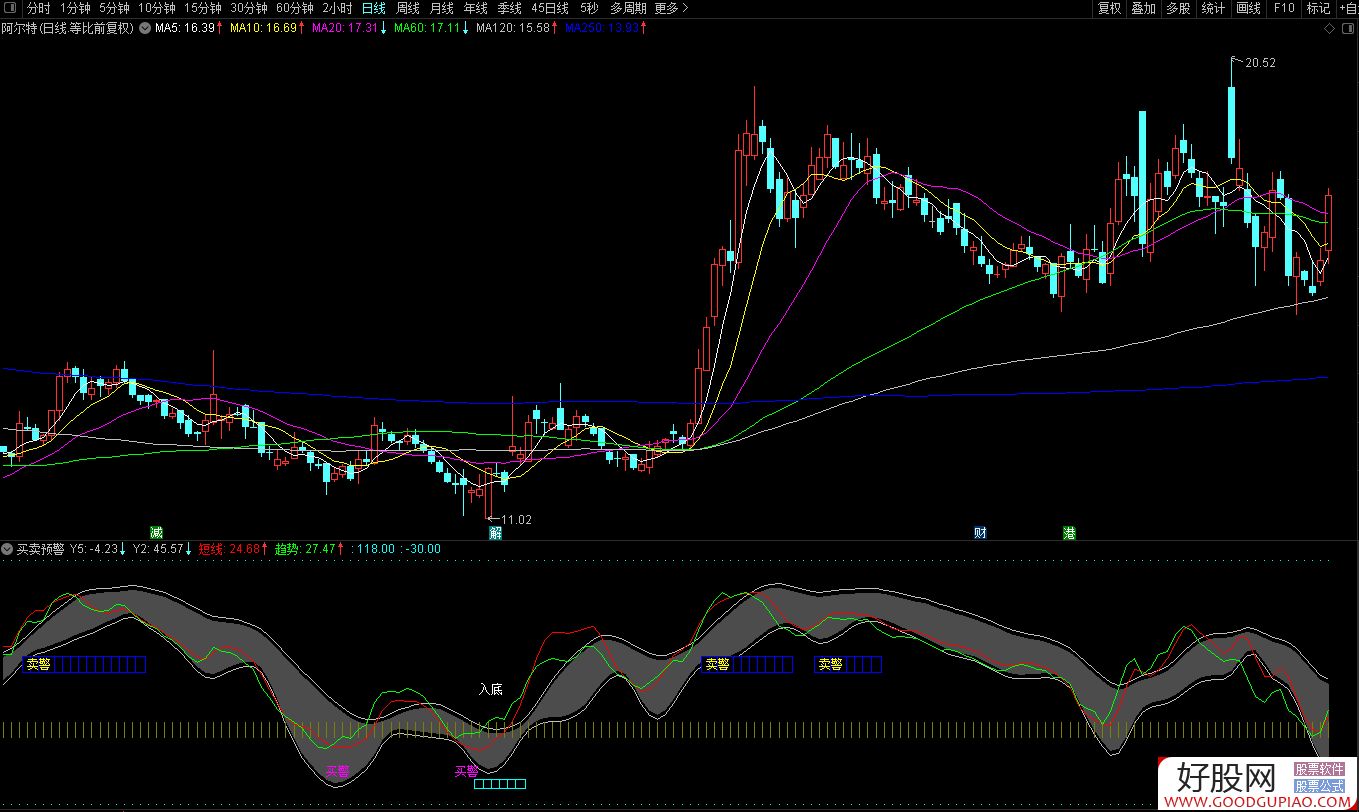Click the 入底 signal label
Viewport: 1359px width, 812px height.
[x=490, y=689]
